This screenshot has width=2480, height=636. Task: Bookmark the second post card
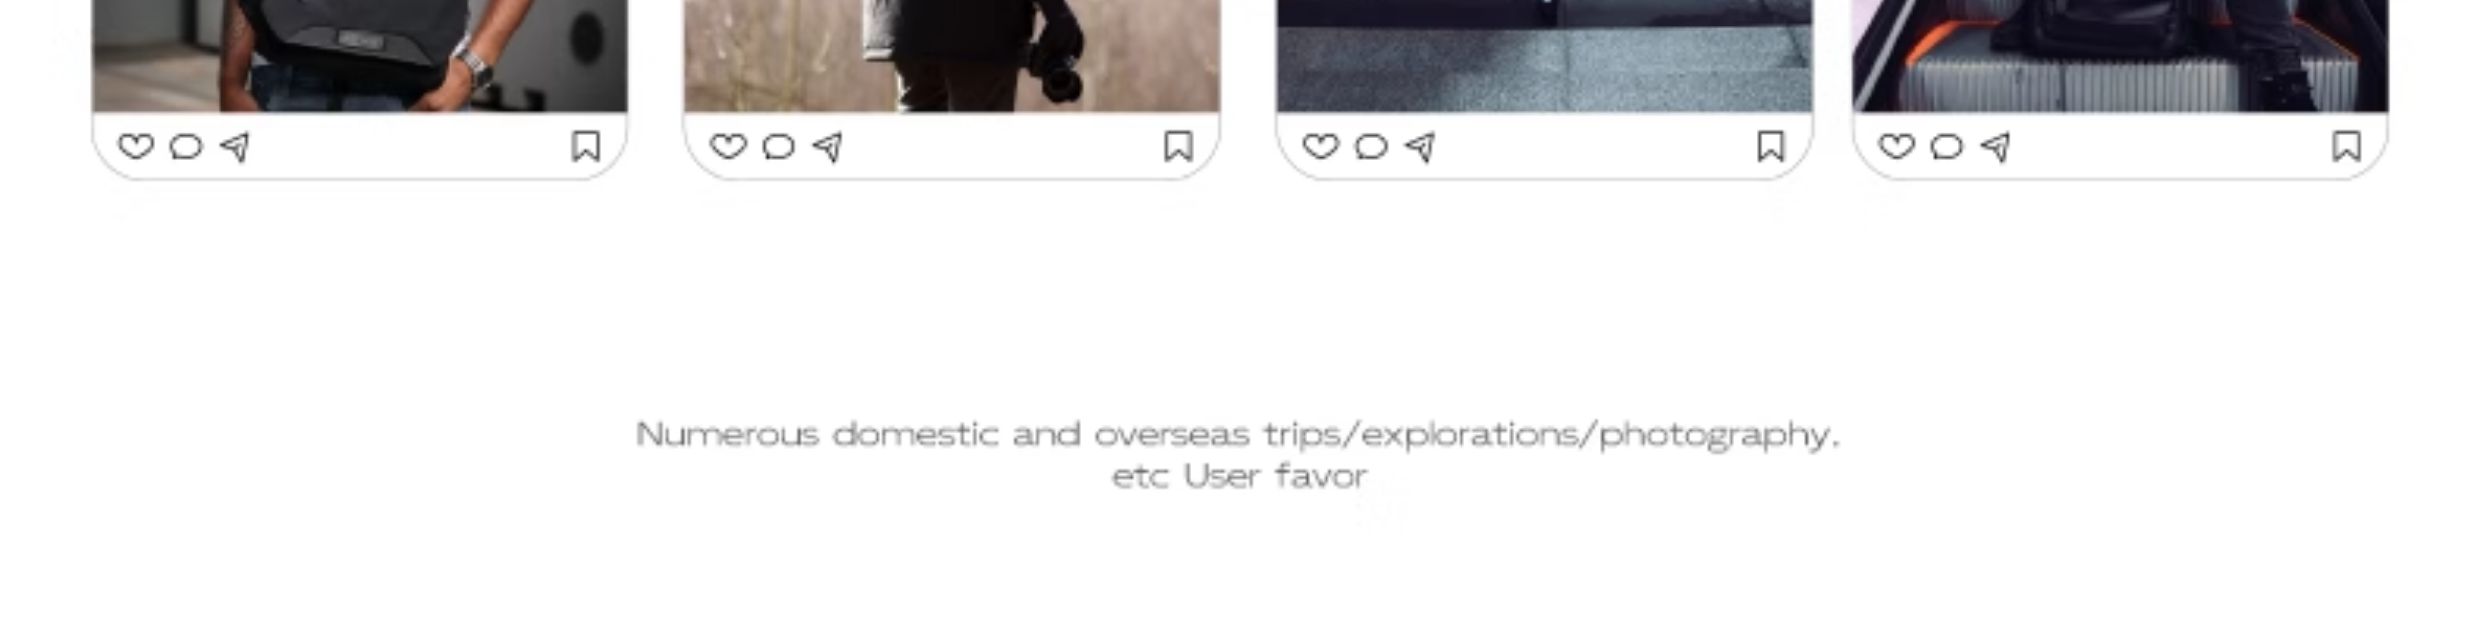(x=1178, y=147)
